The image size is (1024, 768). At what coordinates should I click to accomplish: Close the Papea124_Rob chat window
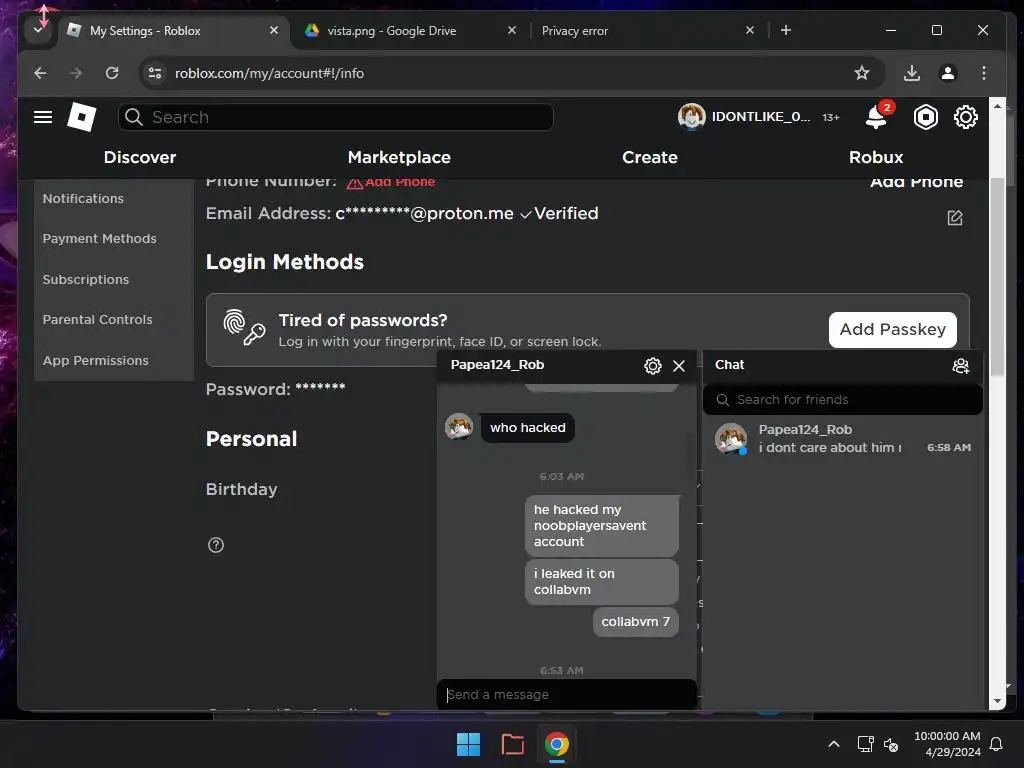pyautogui.click(x=679, y=366)
